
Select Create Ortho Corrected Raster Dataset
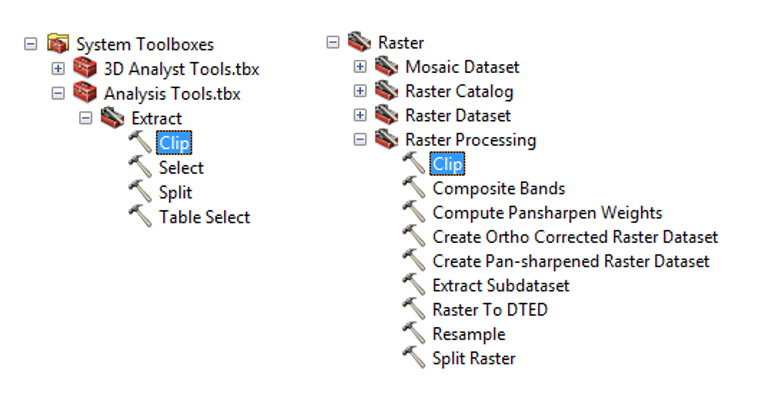coord(574,237)
